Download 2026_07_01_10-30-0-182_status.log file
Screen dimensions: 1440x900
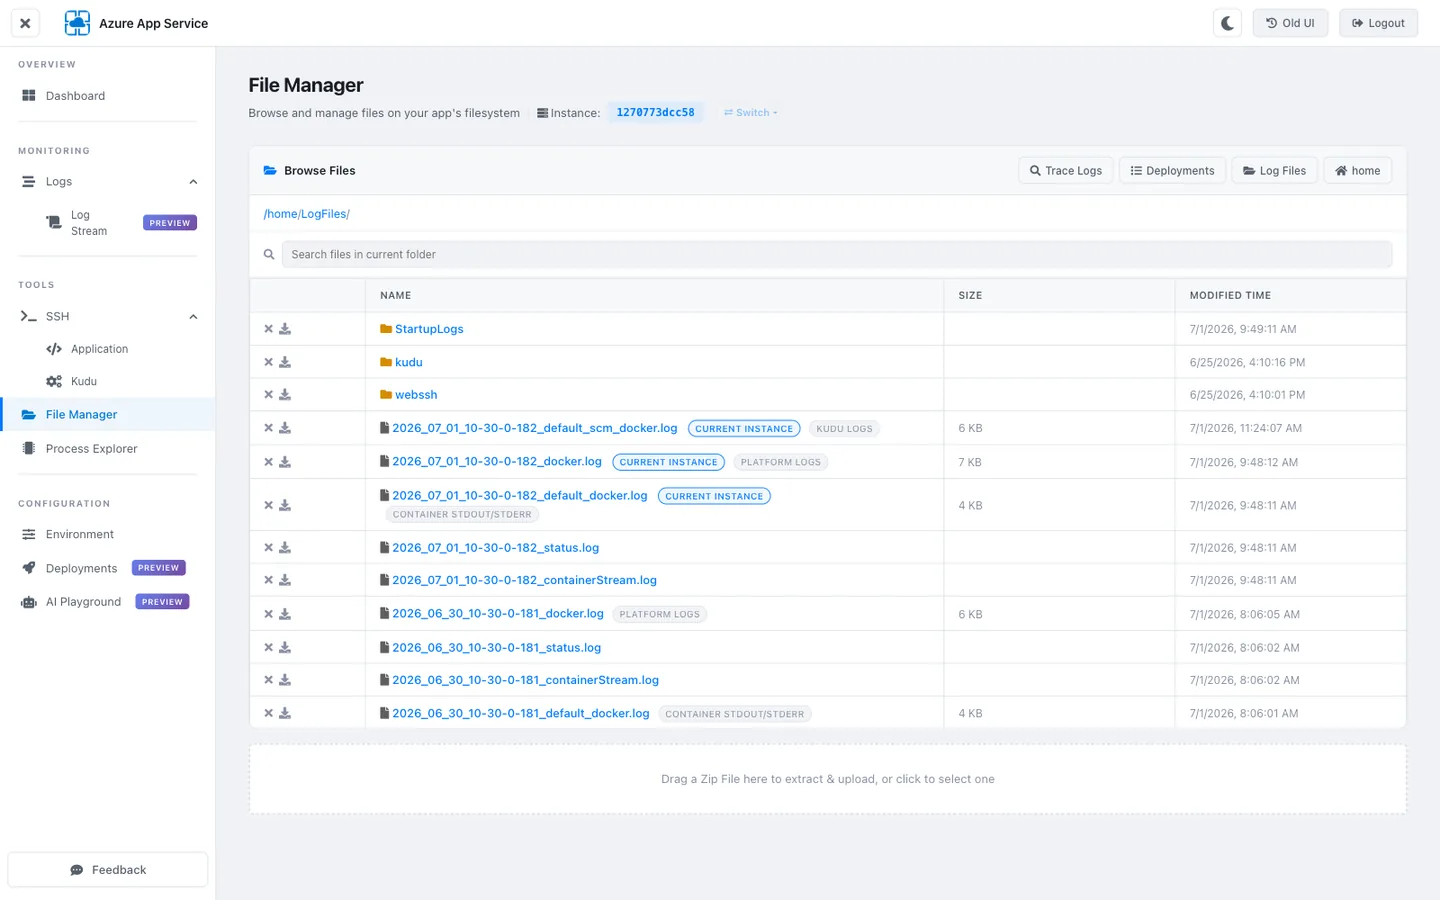pos(285,548)
